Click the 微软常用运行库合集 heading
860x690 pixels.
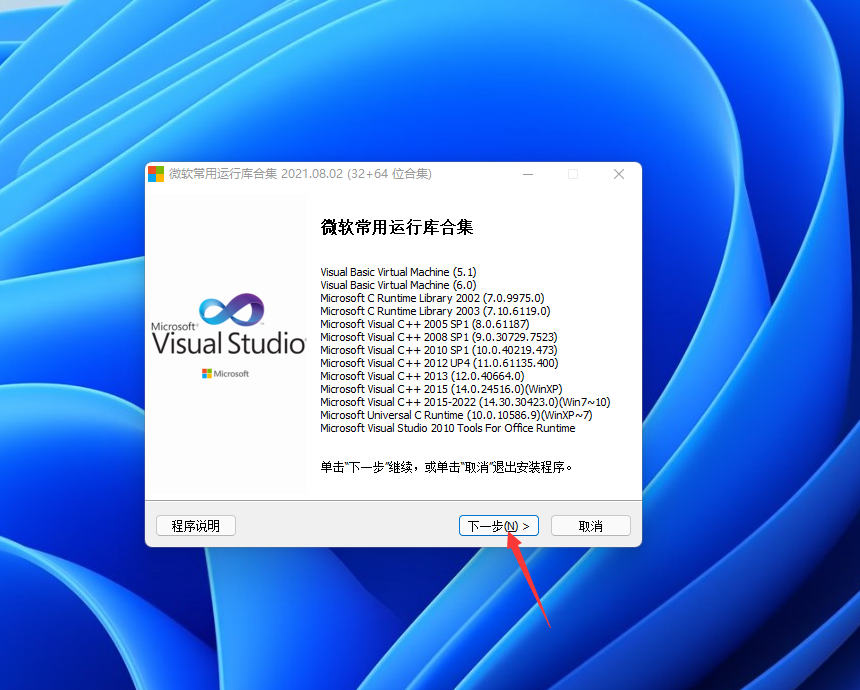click(x=397, y=227)
